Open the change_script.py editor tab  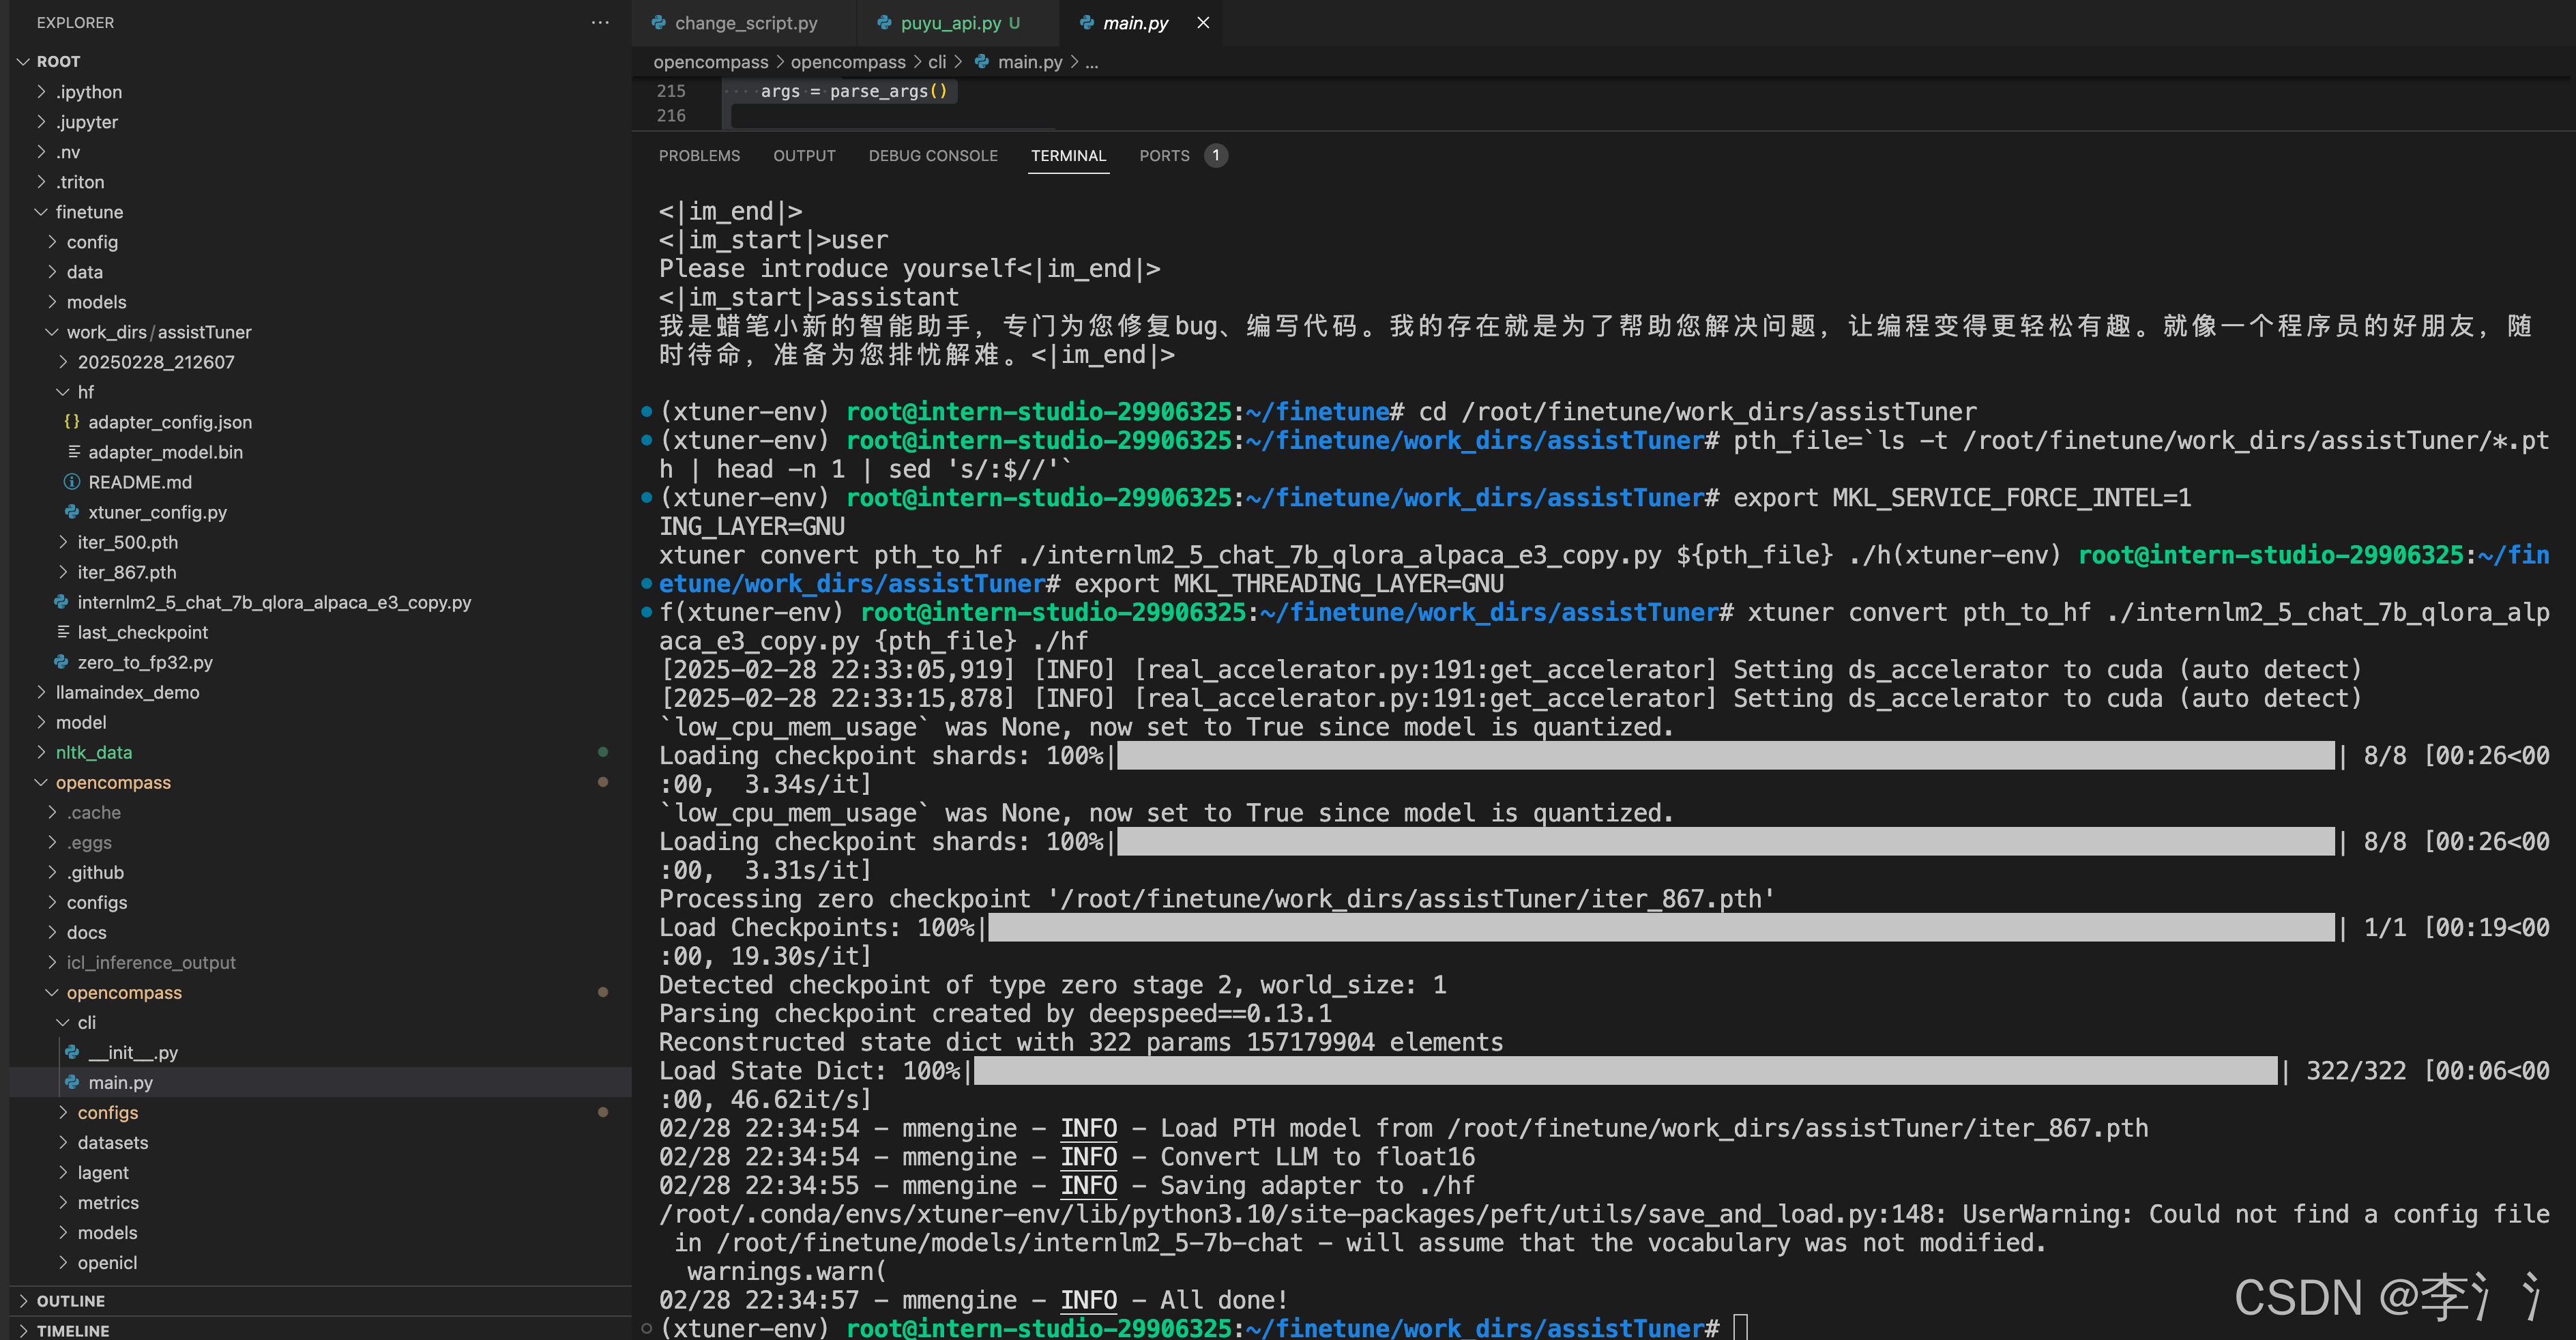pyautogui.click(x=747, y=22)
